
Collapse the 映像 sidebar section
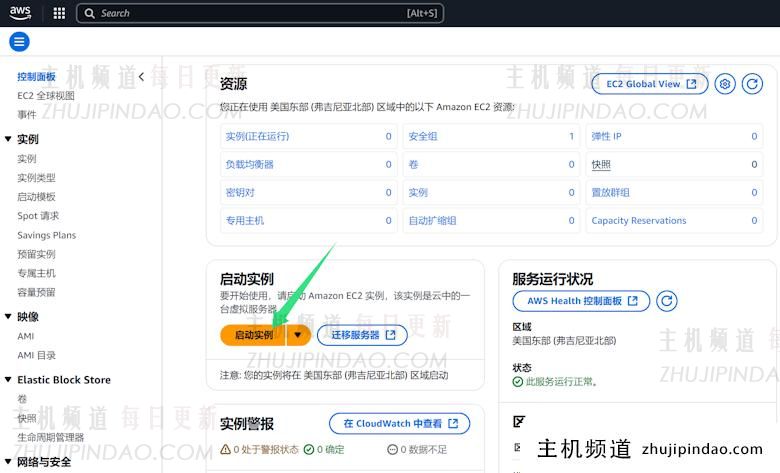(8, 317)
